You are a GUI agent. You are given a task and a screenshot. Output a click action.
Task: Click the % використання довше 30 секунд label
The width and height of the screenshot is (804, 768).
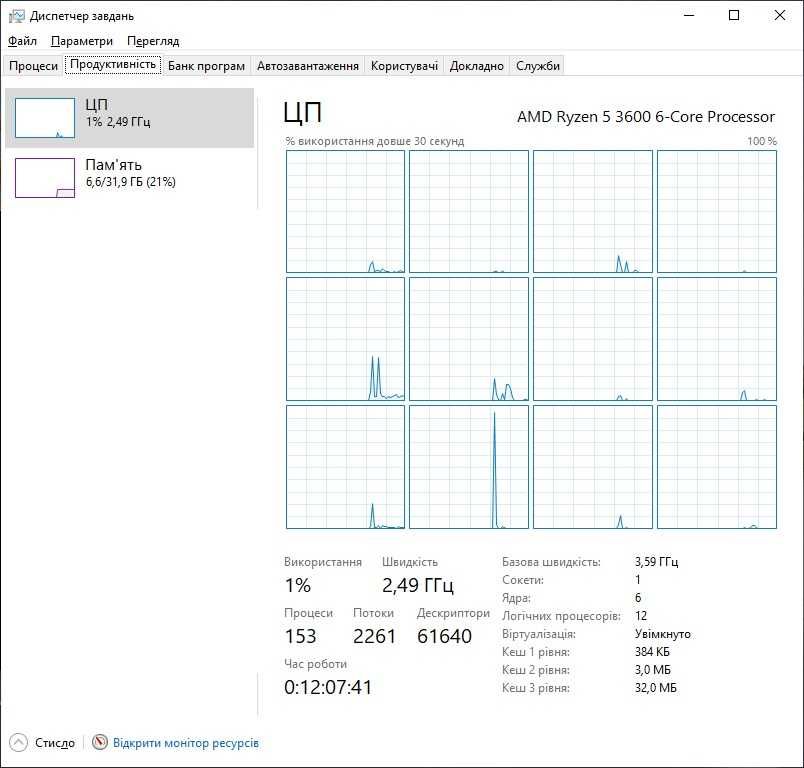(x=375, y=141)
